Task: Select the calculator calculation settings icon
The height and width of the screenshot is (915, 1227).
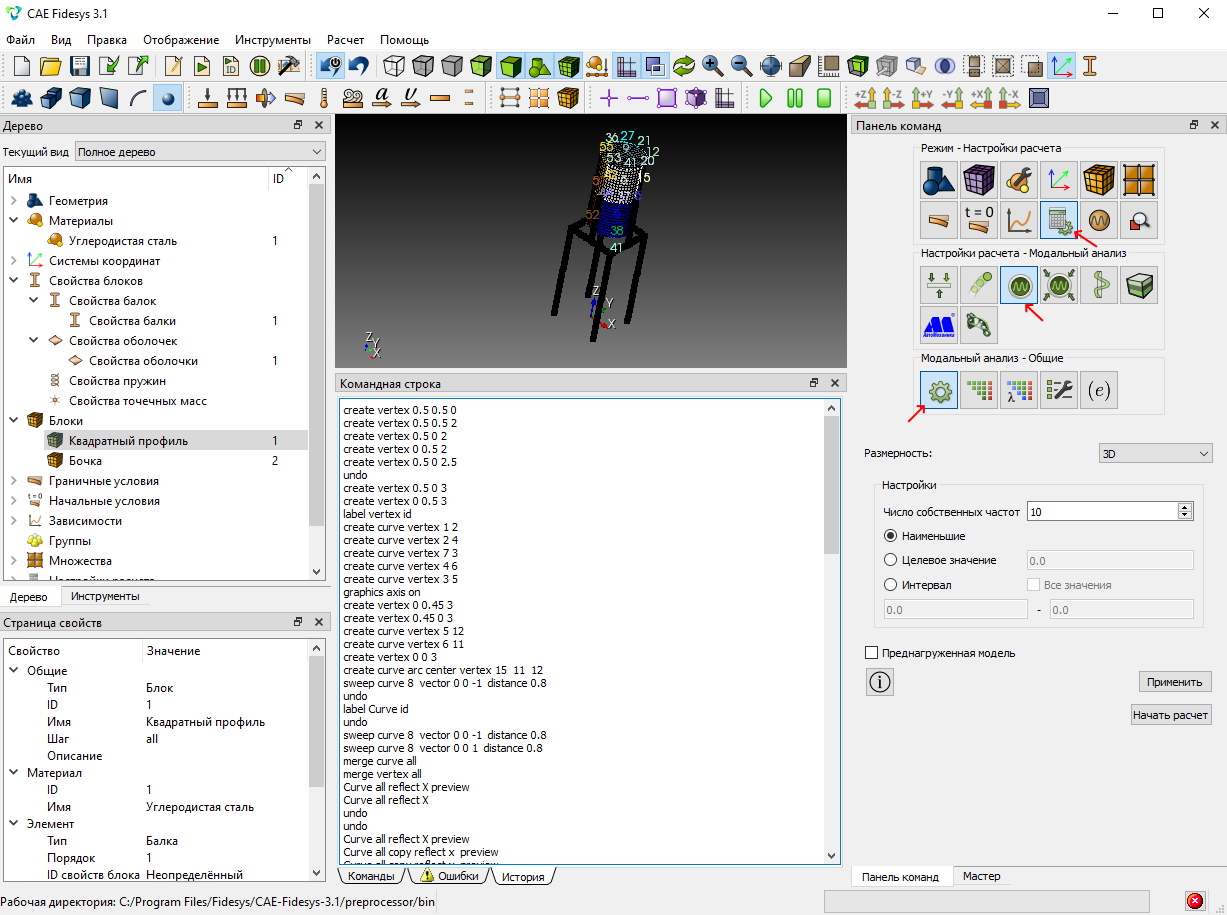Action: [x=1059, y=220]
